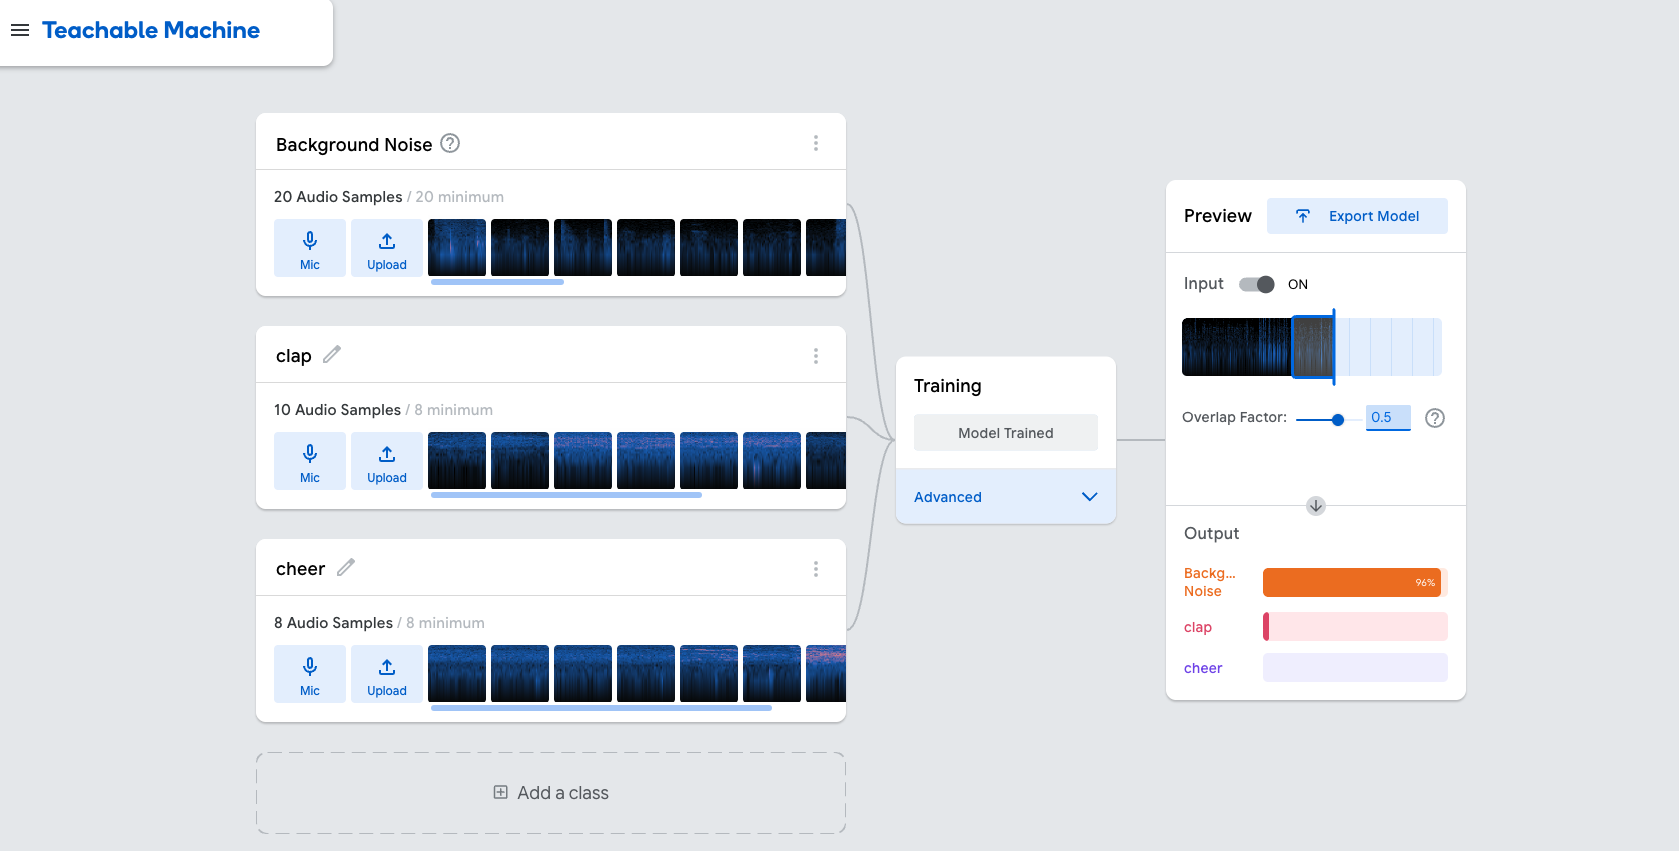The width and height of the screenshot is (1679, 851).
Task: Click the Output section heading
Action: (x=1211, y=534)
